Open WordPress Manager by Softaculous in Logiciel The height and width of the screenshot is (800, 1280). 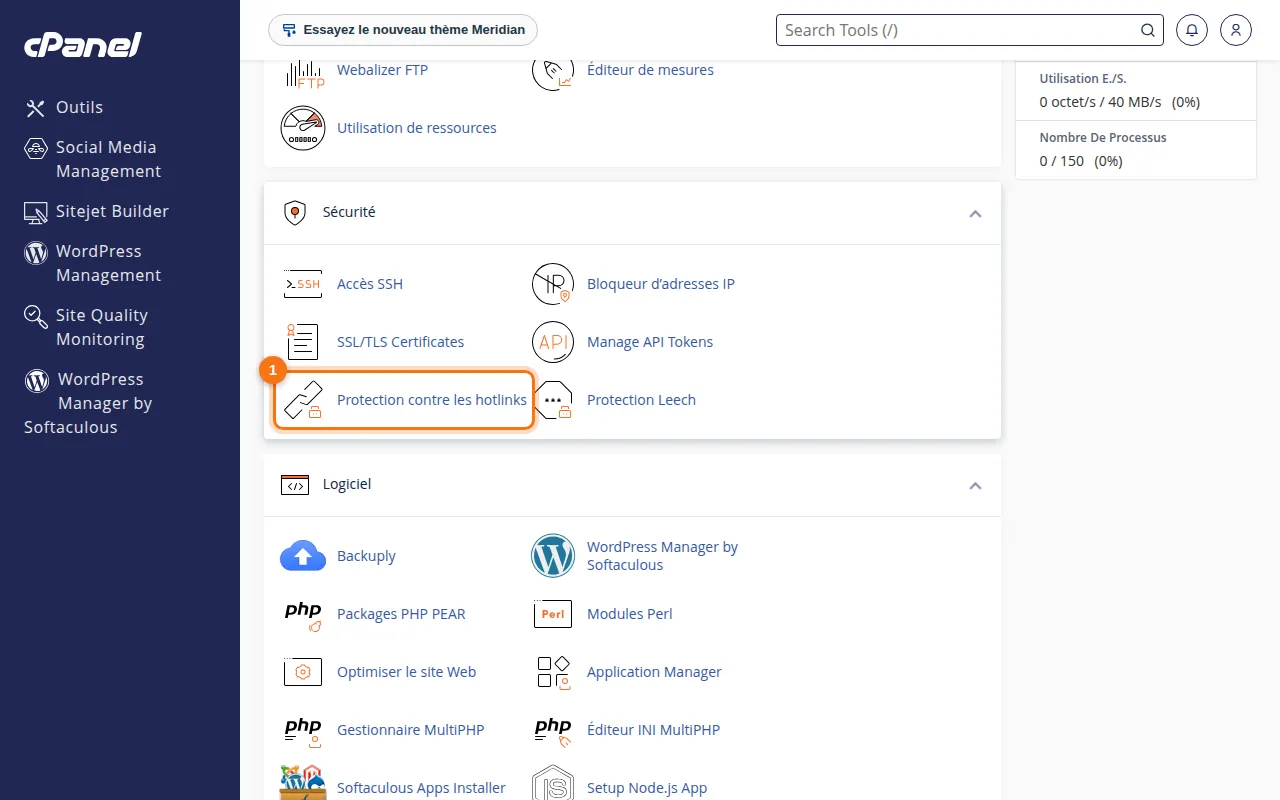(662, 556)
